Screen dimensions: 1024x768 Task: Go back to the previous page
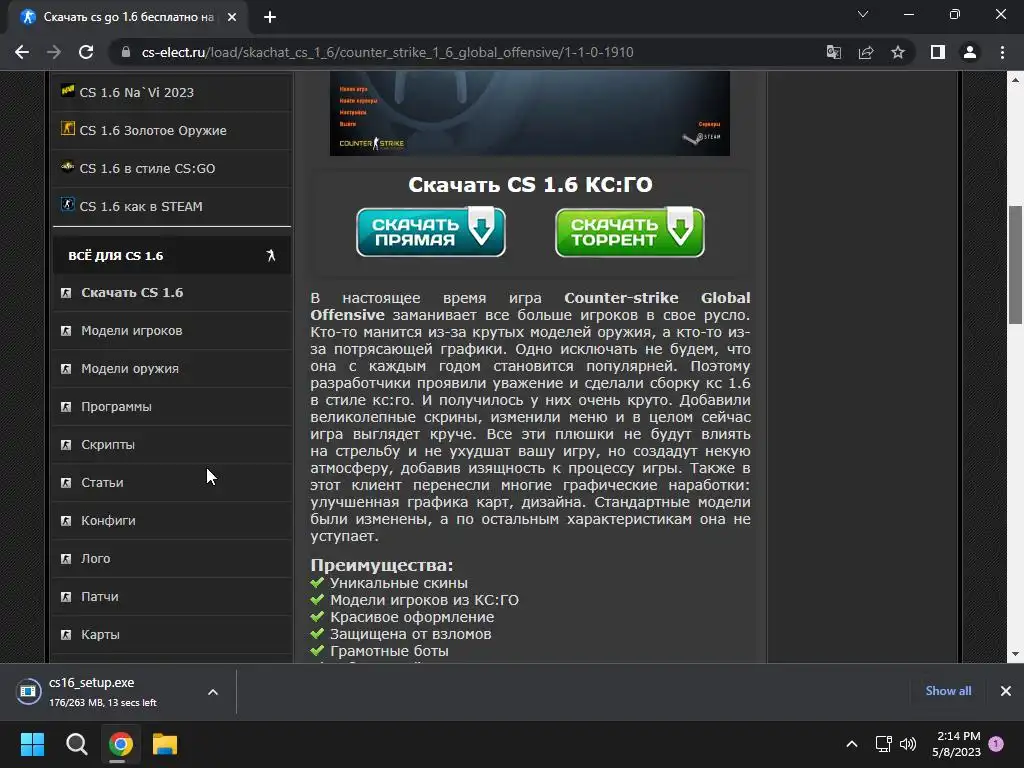[22, 52]
